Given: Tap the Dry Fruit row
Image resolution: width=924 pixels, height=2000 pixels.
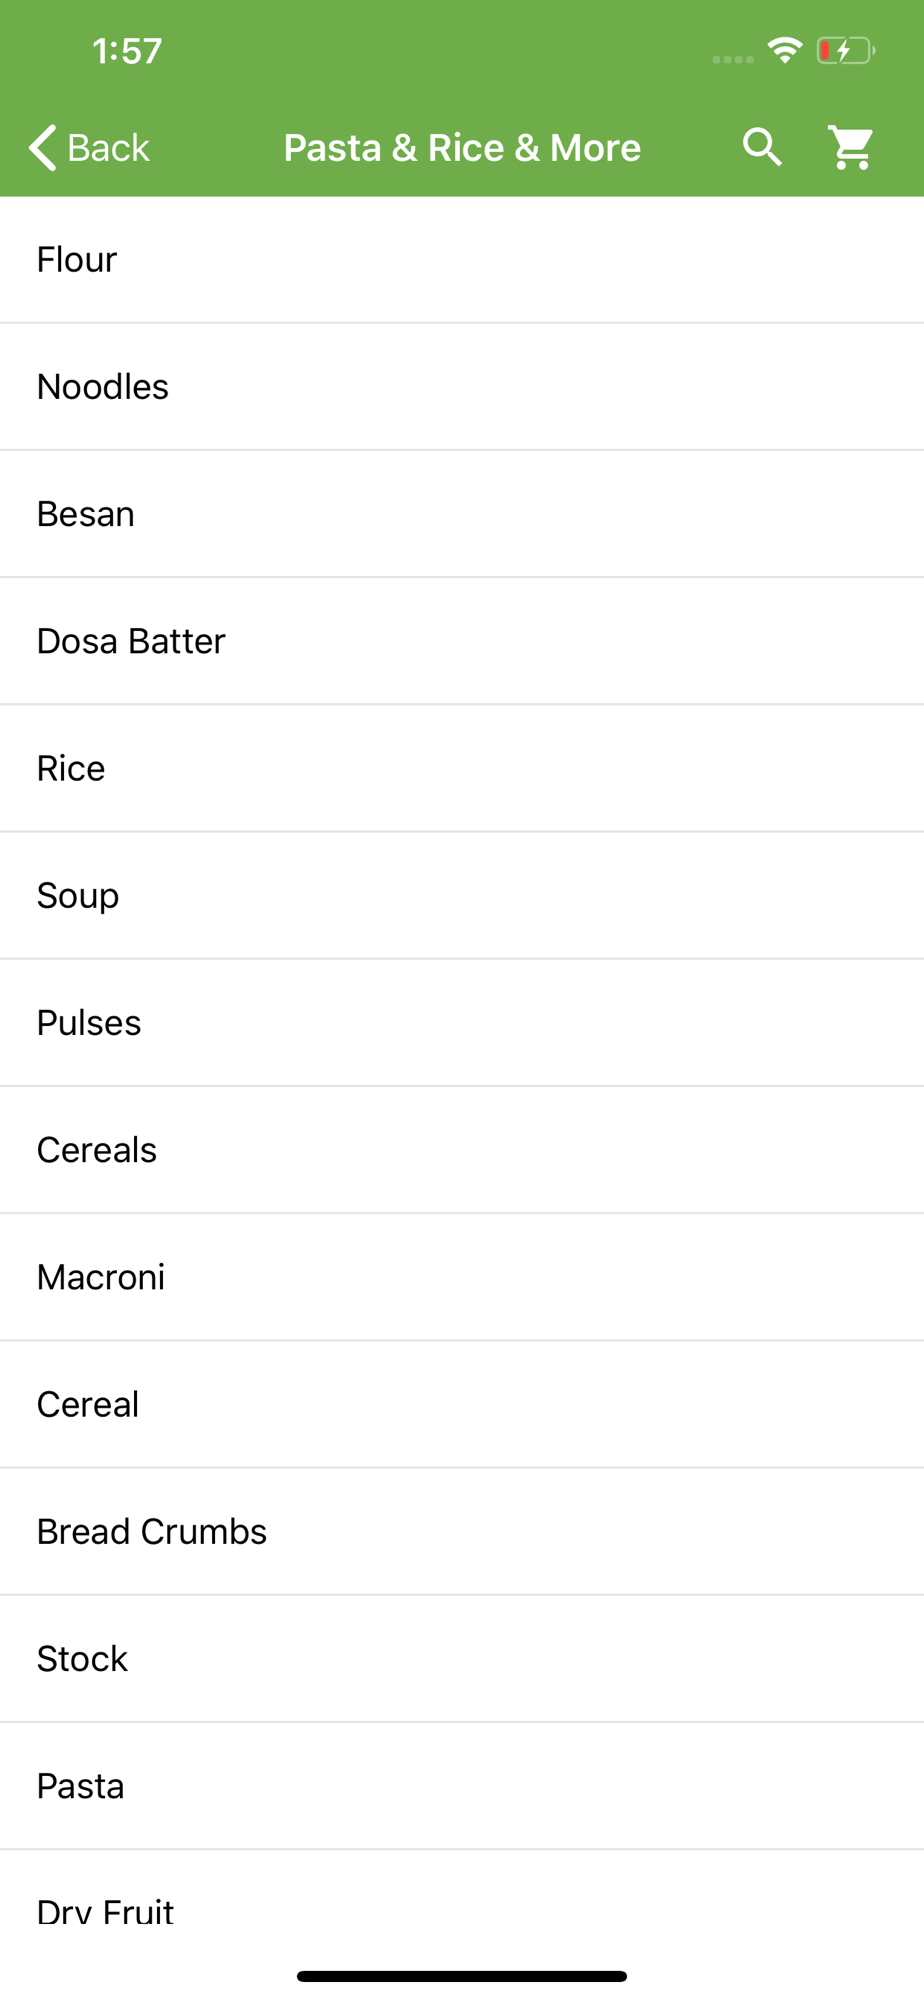Looking at the screenshot, I should point(106,1908).
